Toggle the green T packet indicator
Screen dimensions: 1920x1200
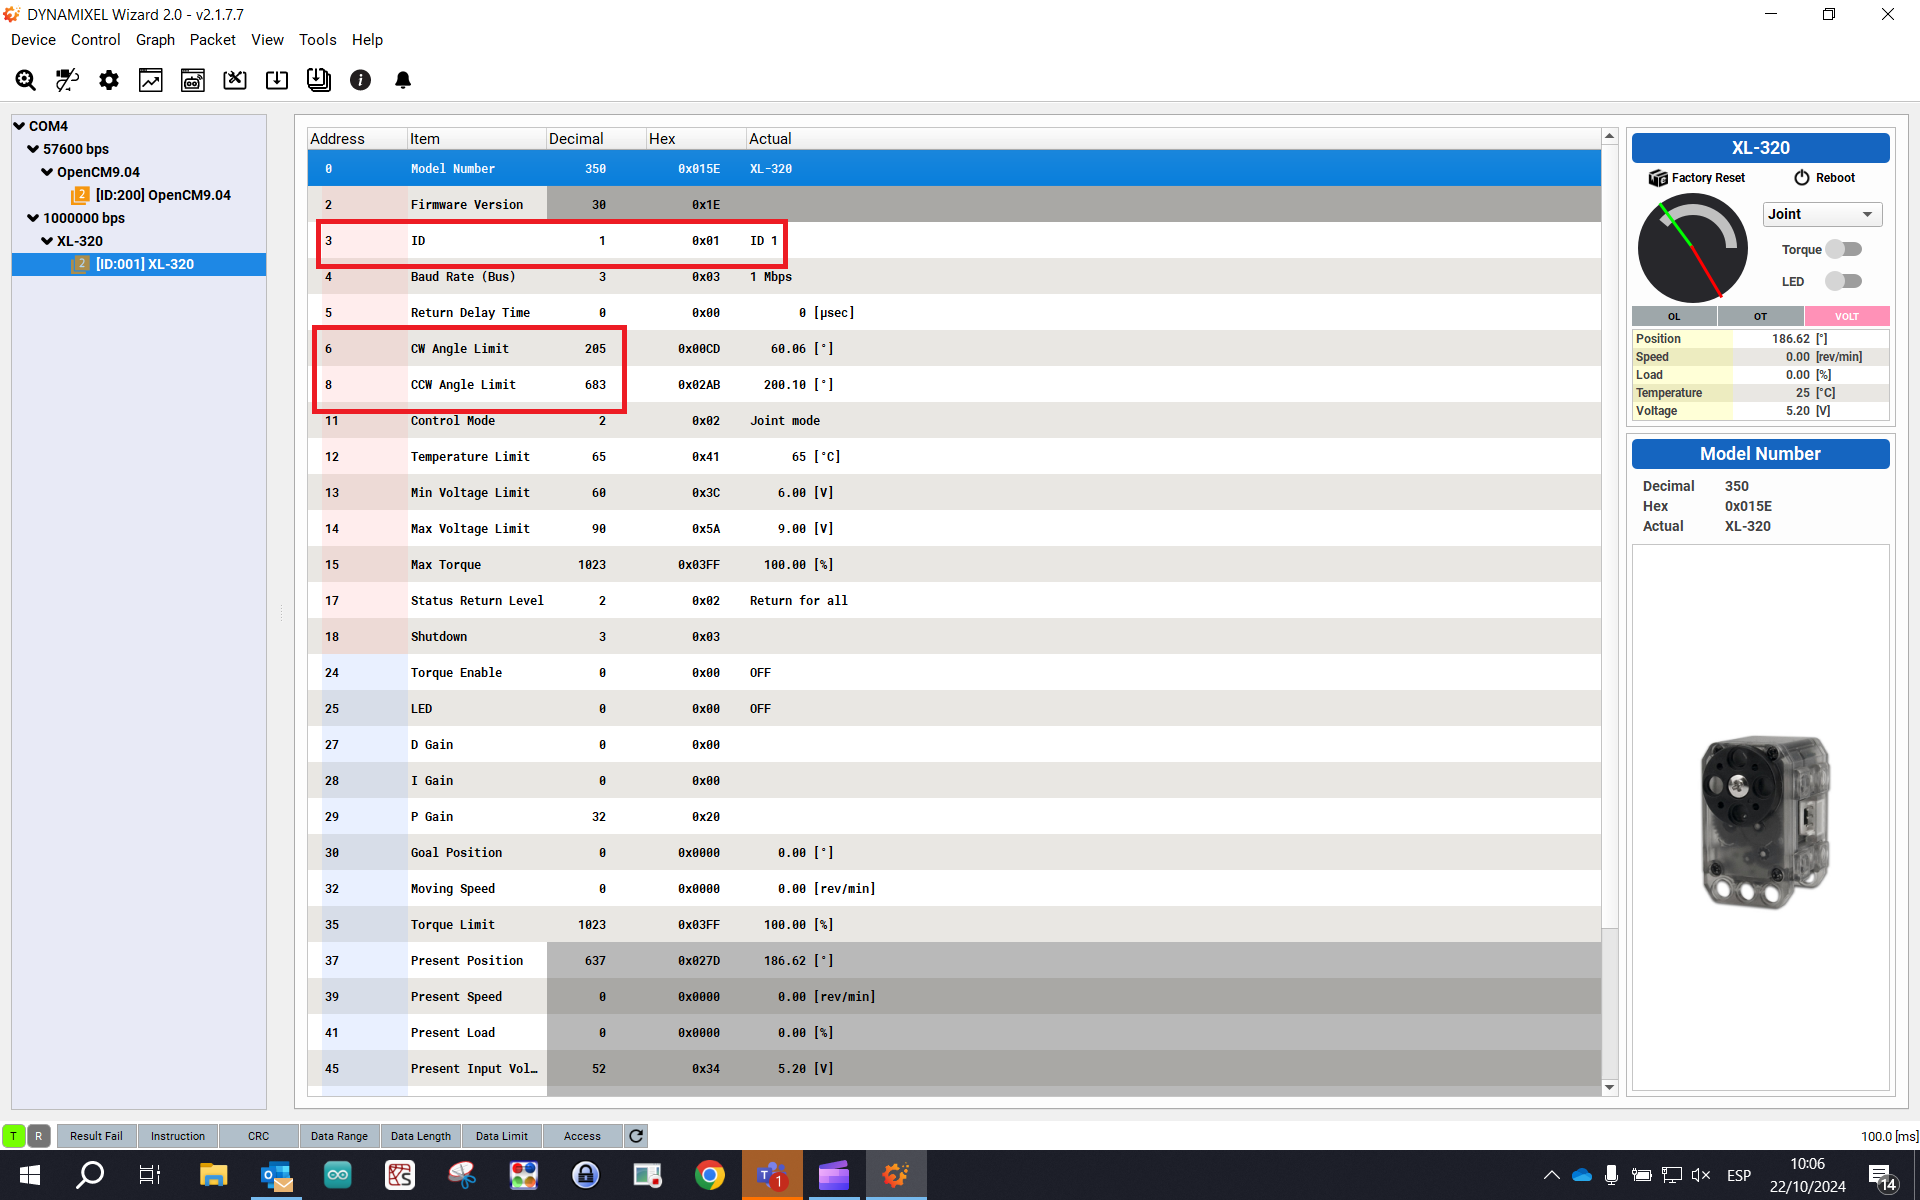click(14, 1136)
